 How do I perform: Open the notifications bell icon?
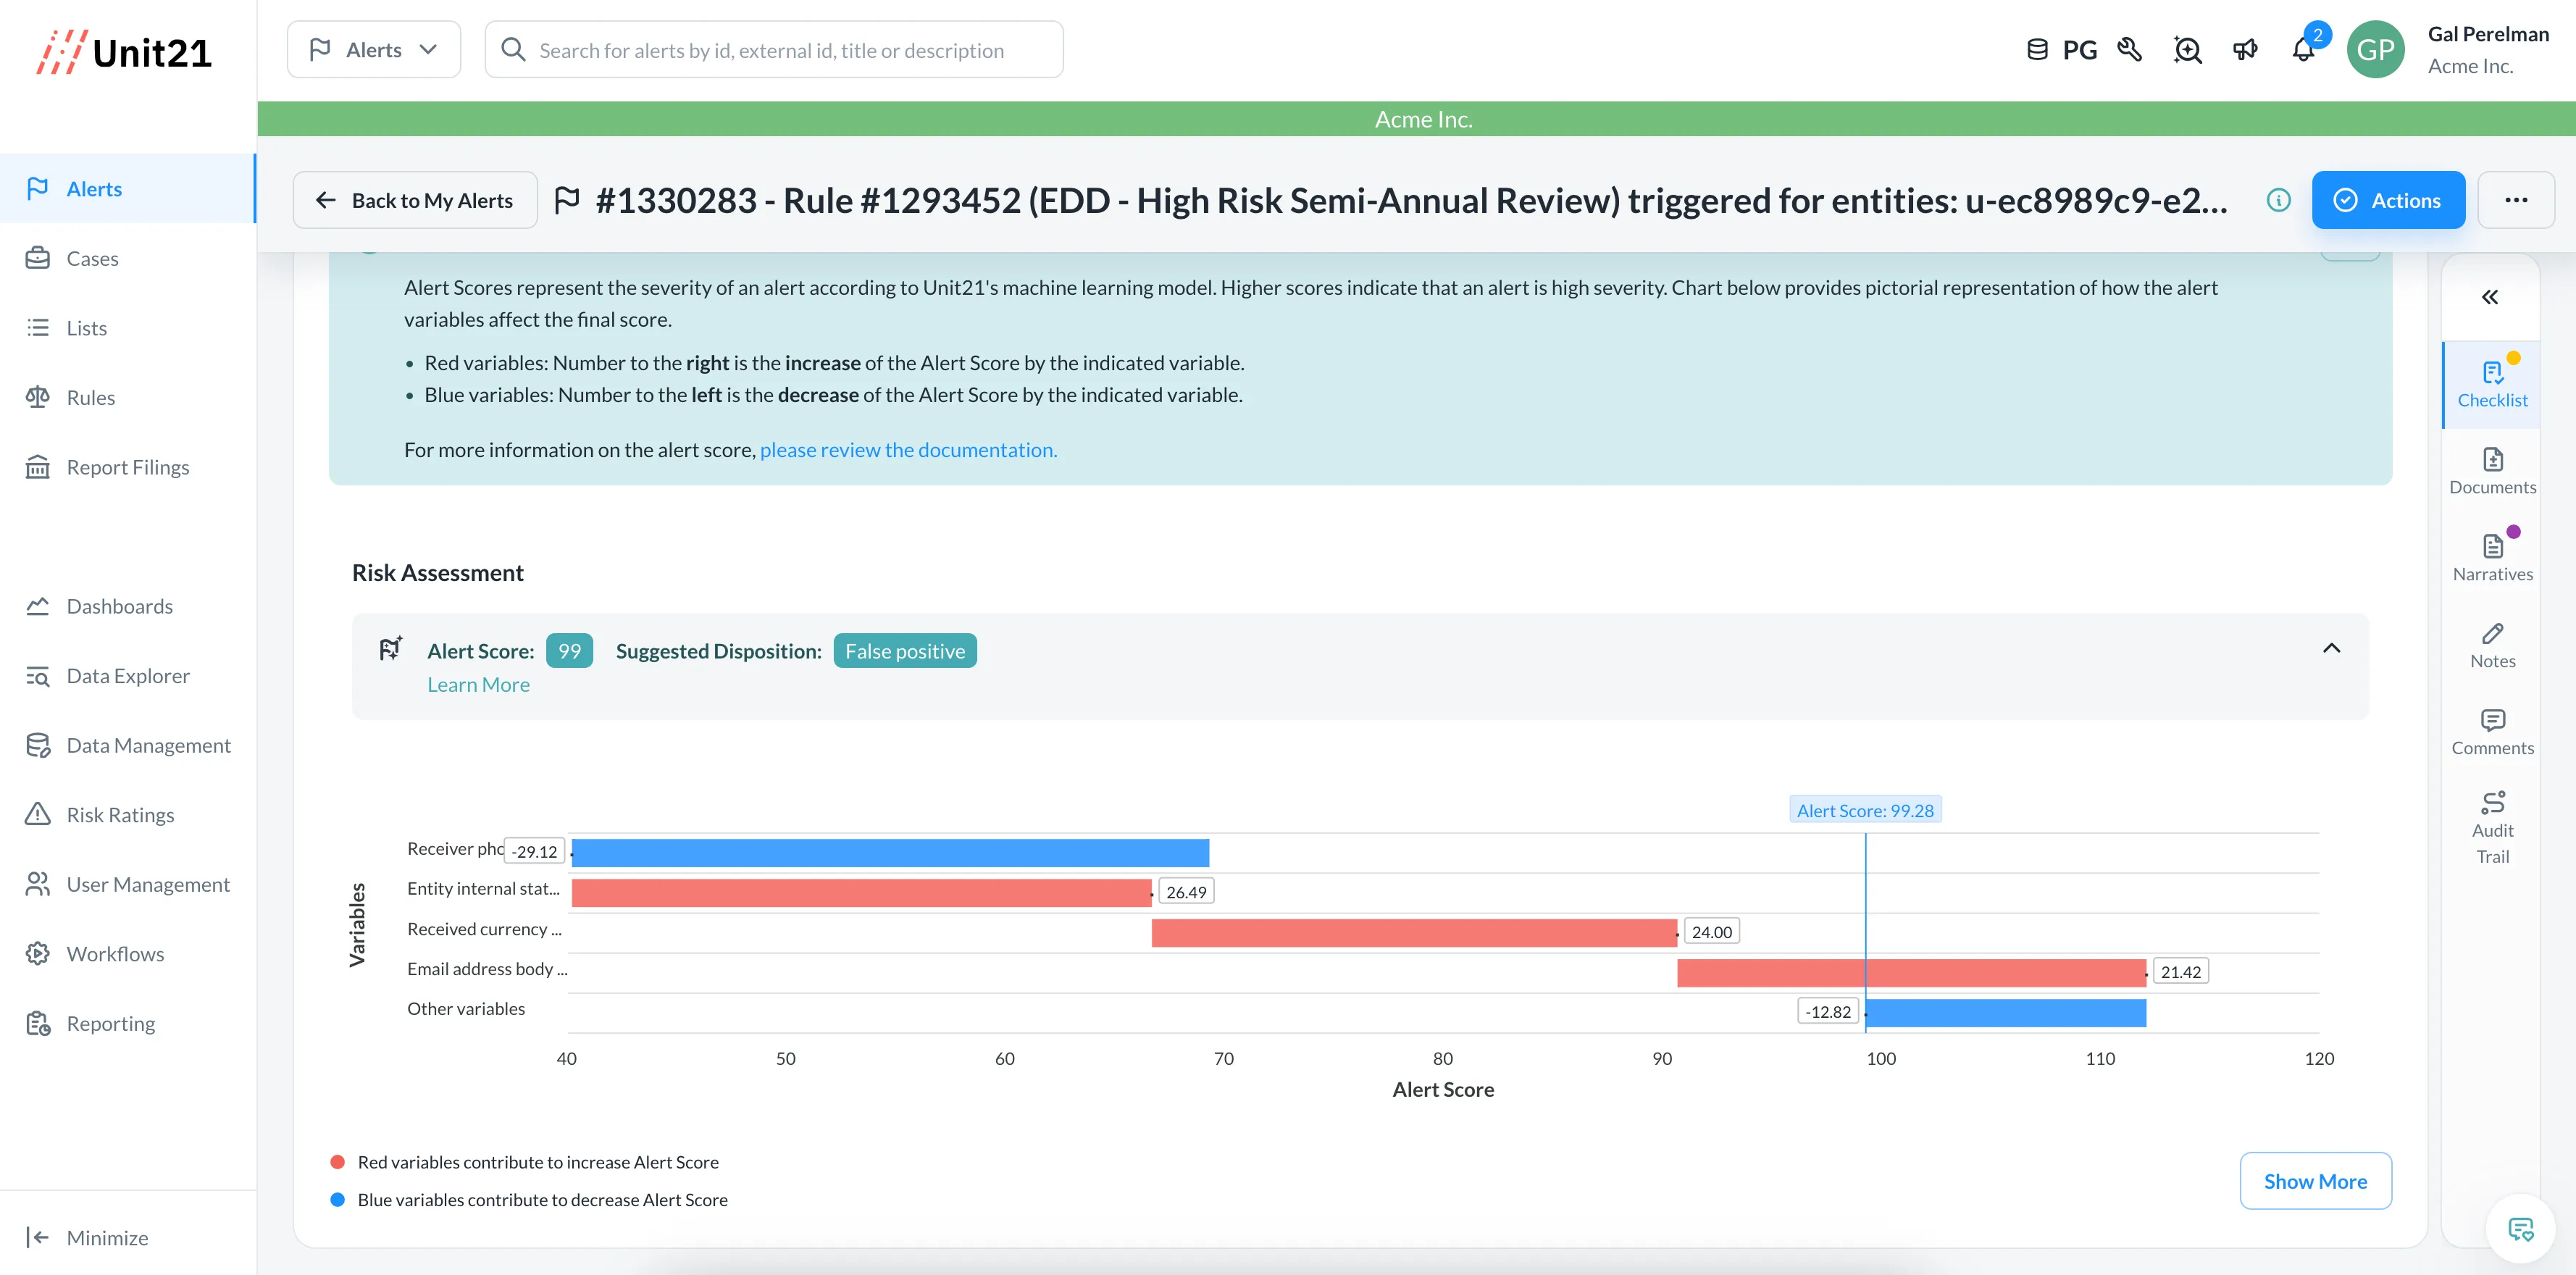click(2302, 50)
